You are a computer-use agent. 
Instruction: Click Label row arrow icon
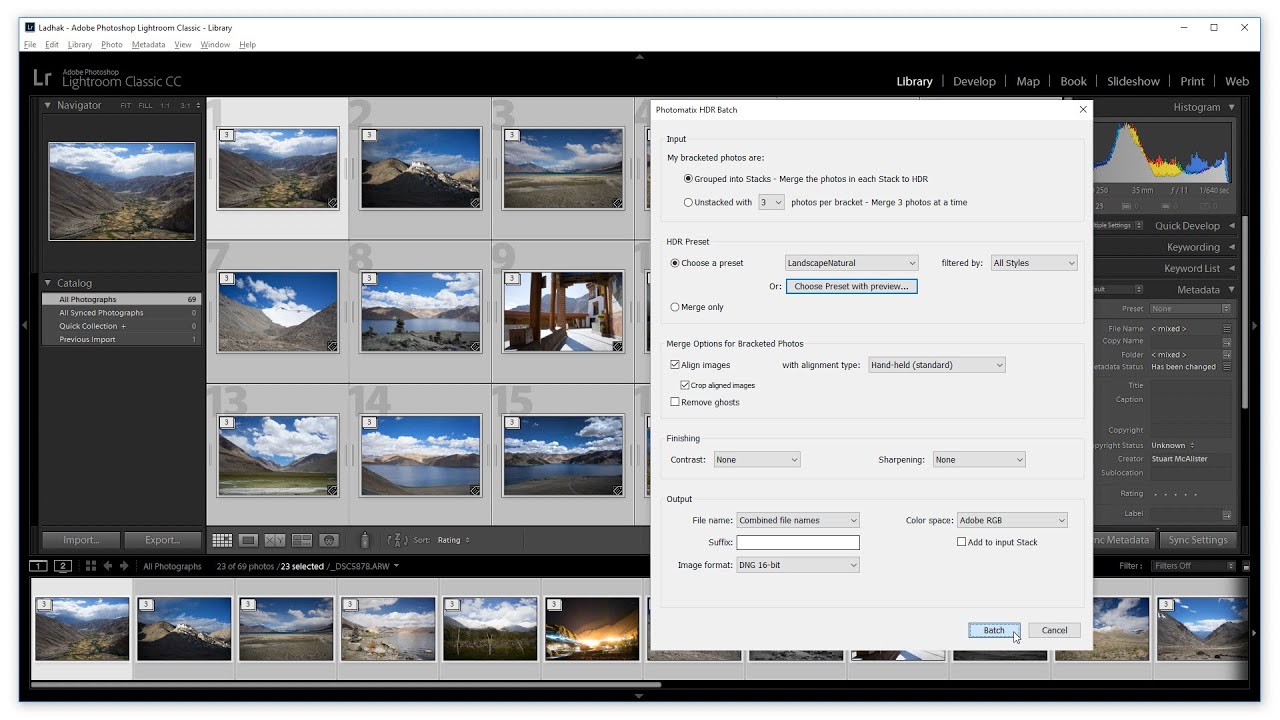click(x=1227, y=514)
